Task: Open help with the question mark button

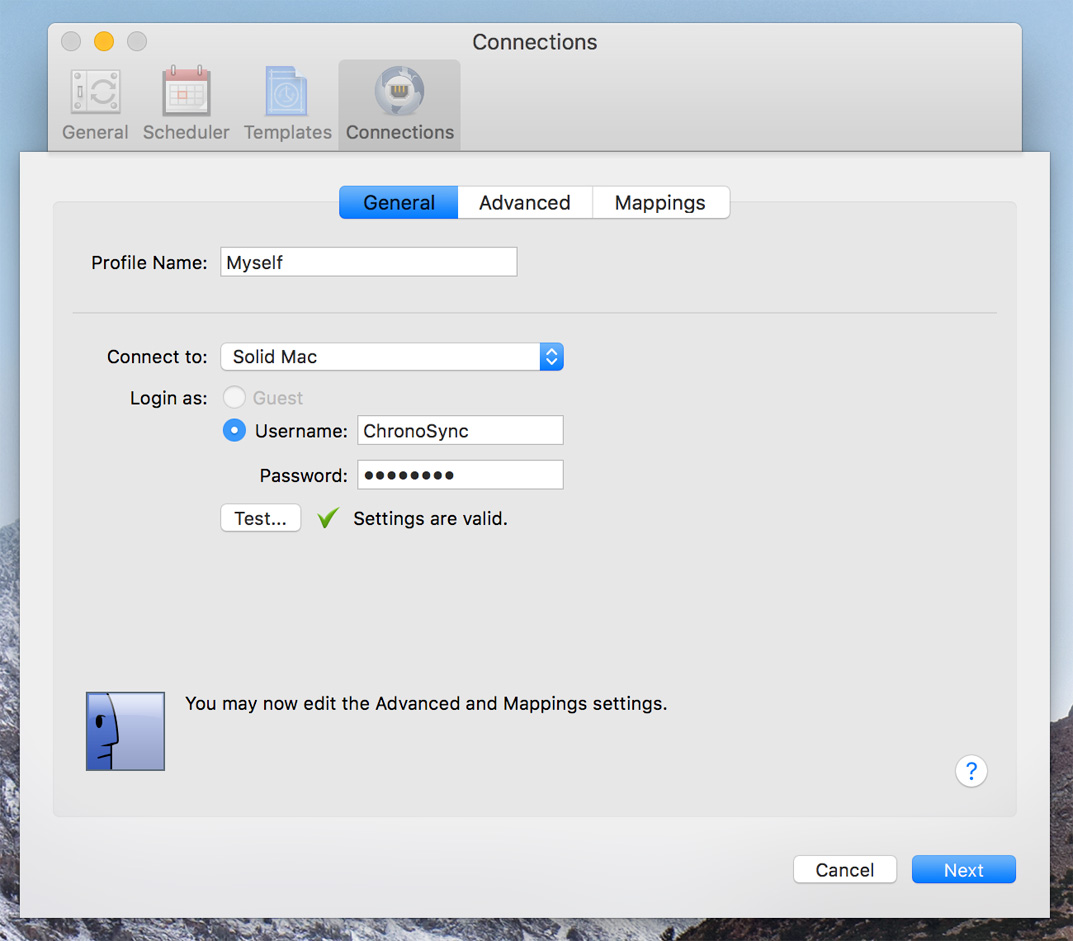Action: [x=971, y=771]
